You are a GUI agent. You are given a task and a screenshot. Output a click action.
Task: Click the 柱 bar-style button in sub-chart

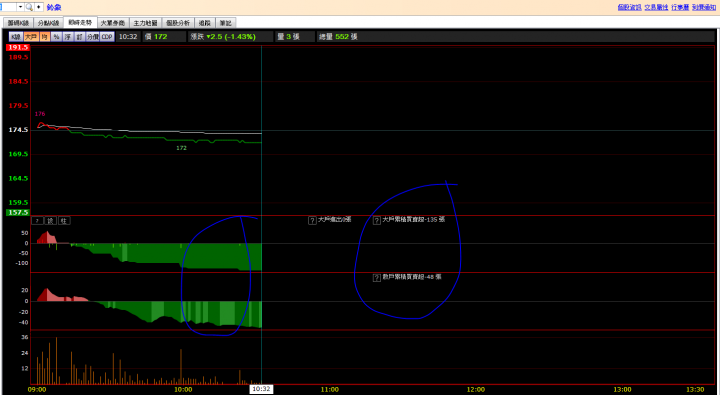[x=64, y=221]
